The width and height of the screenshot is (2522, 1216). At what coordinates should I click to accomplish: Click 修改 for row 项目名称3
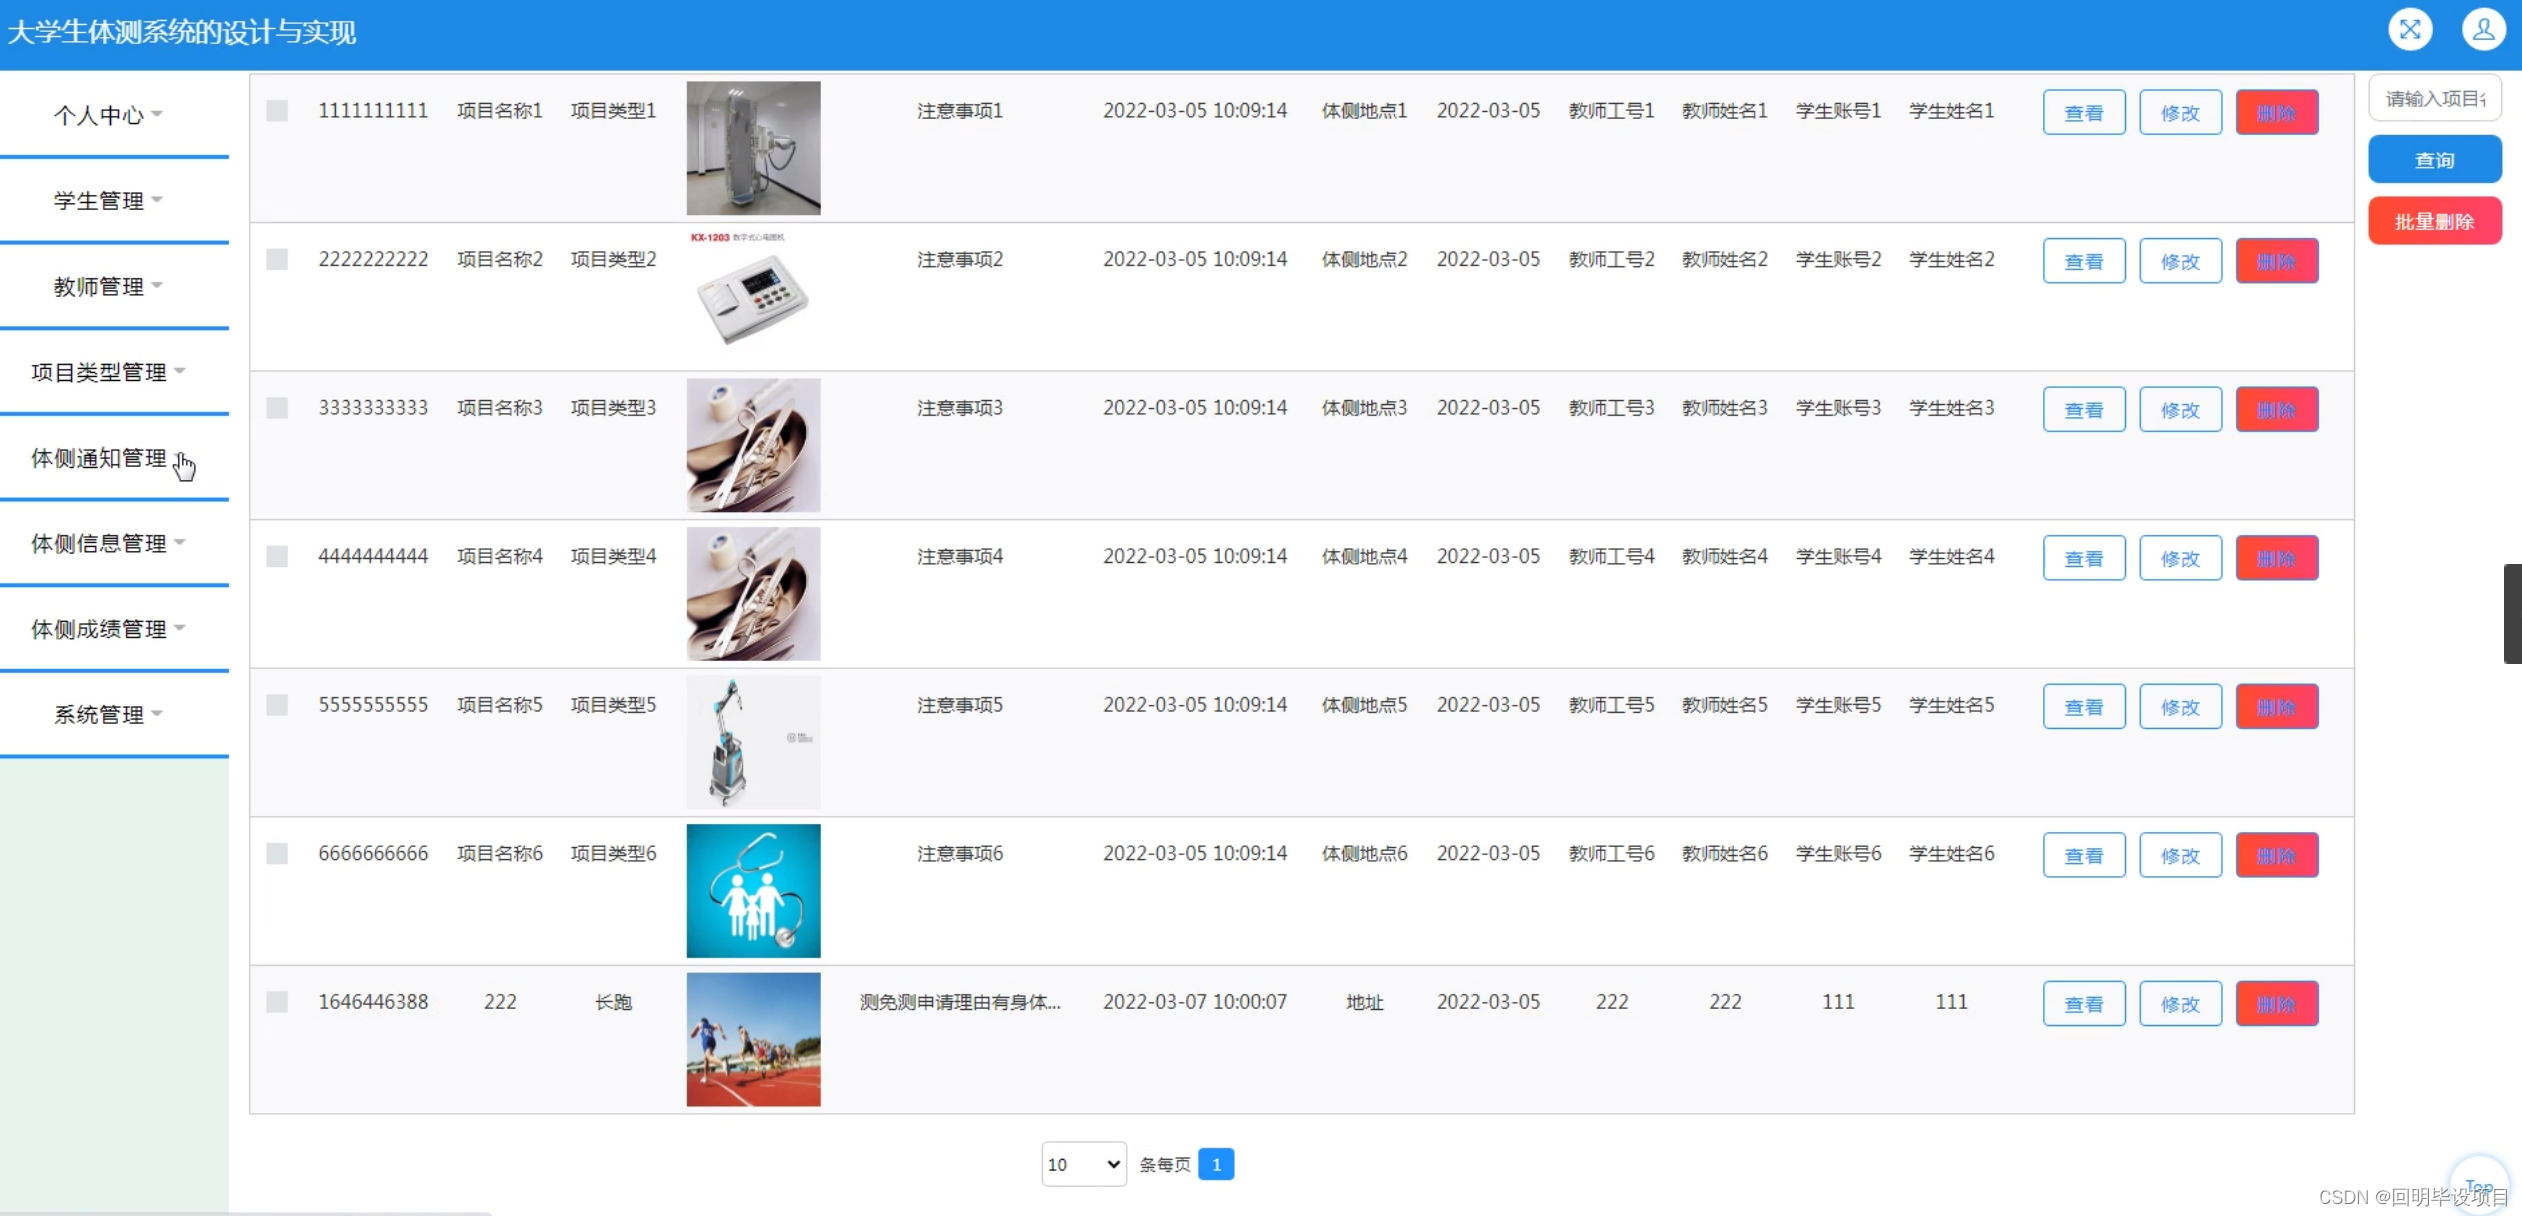click(2179, 409)
